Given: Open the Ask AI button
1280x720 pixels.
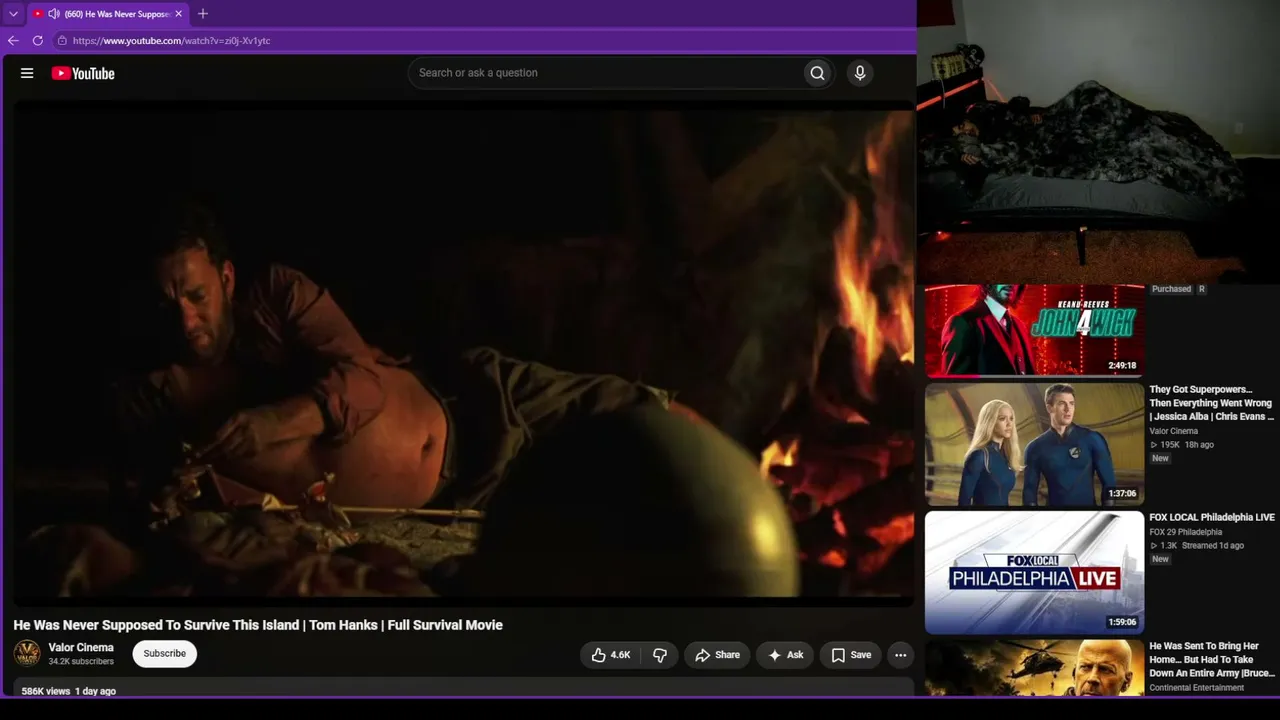Looking at the screenshot, I should point(785,655).
